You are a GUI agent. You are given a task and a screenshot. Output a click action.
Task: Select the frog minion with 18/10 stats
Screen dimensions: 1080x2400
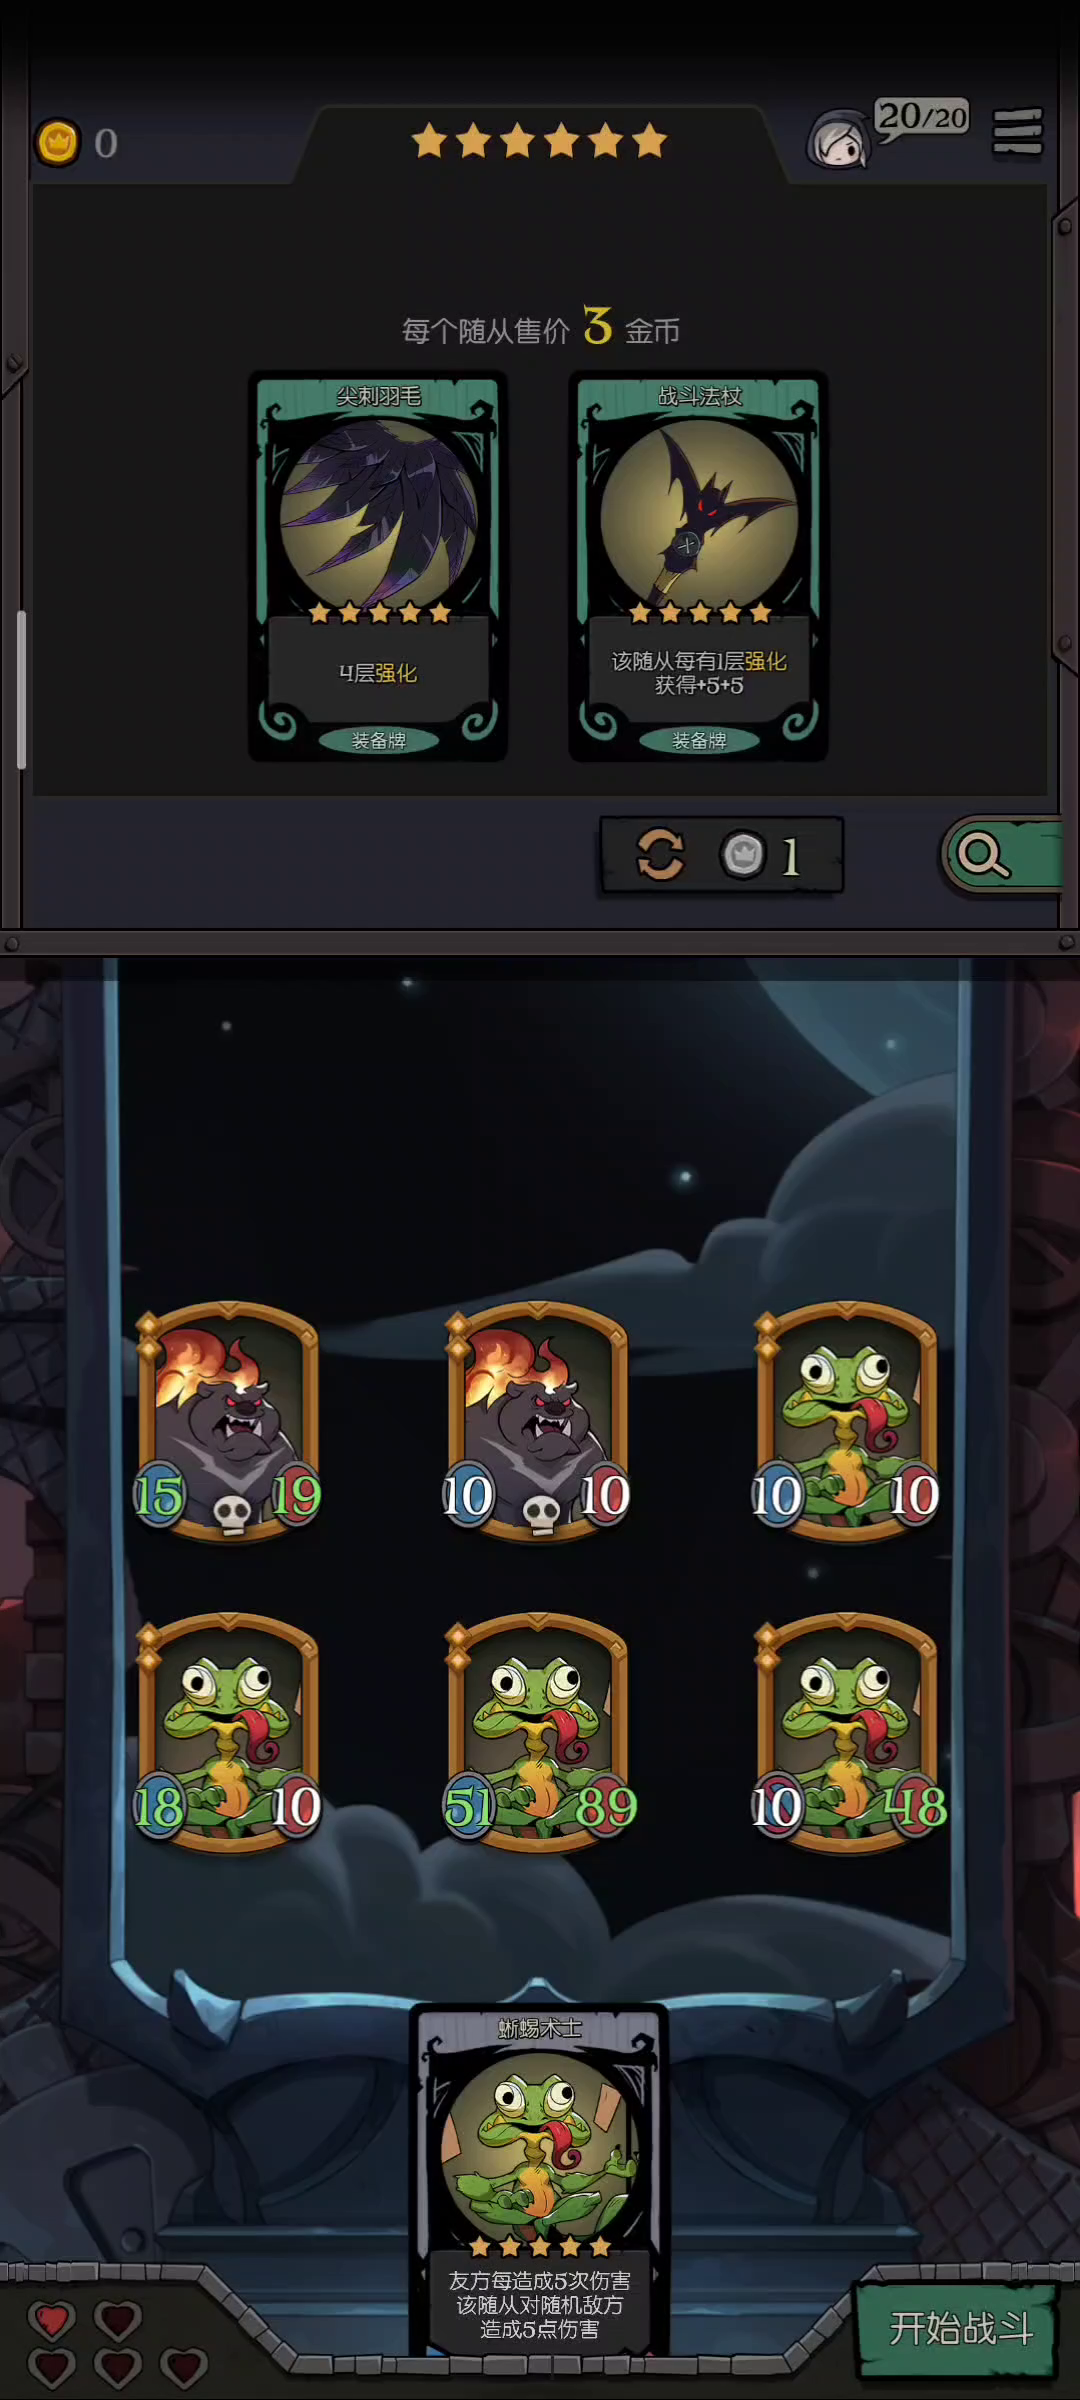(228, 1732)
